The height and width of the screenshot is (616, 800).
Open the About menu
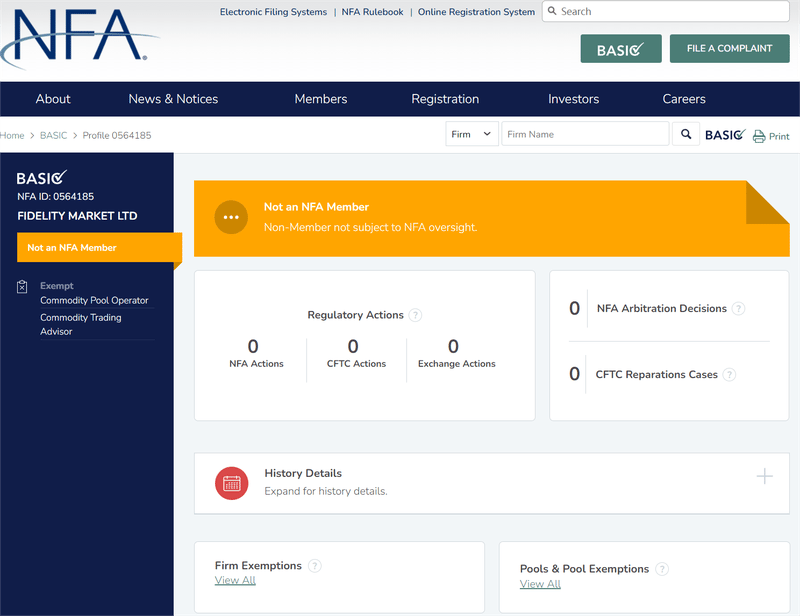(x=53, y=99)
